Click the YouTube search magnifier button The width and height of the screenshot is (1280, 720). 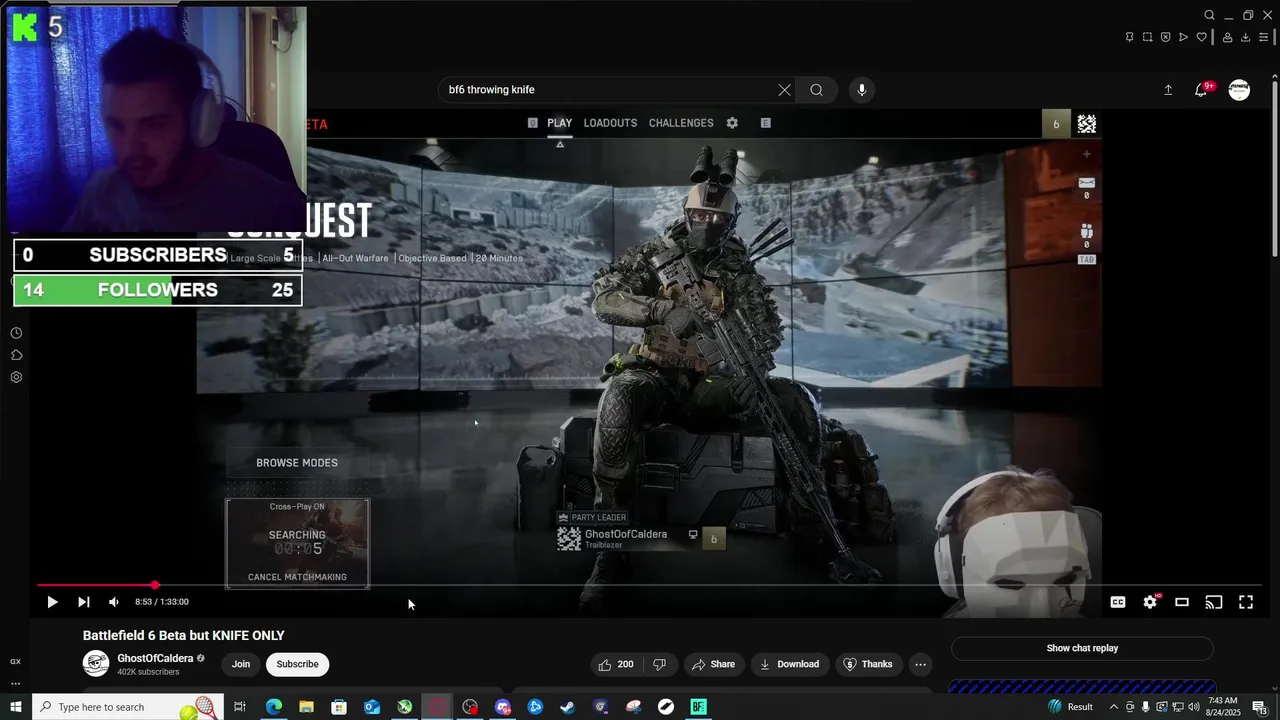tap(817, 90)
